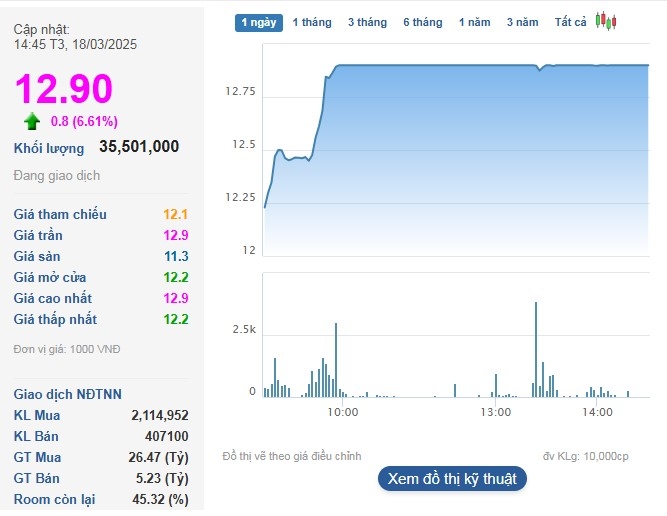This screenshot has height=516, width=667.
Task: Click the price dip on the line chart
Action: point(538,69)
